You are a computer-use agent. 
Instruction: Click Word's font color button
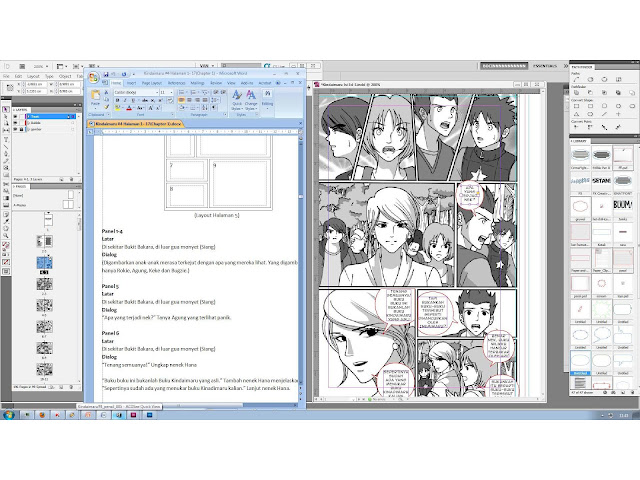[x=129, y=108]
